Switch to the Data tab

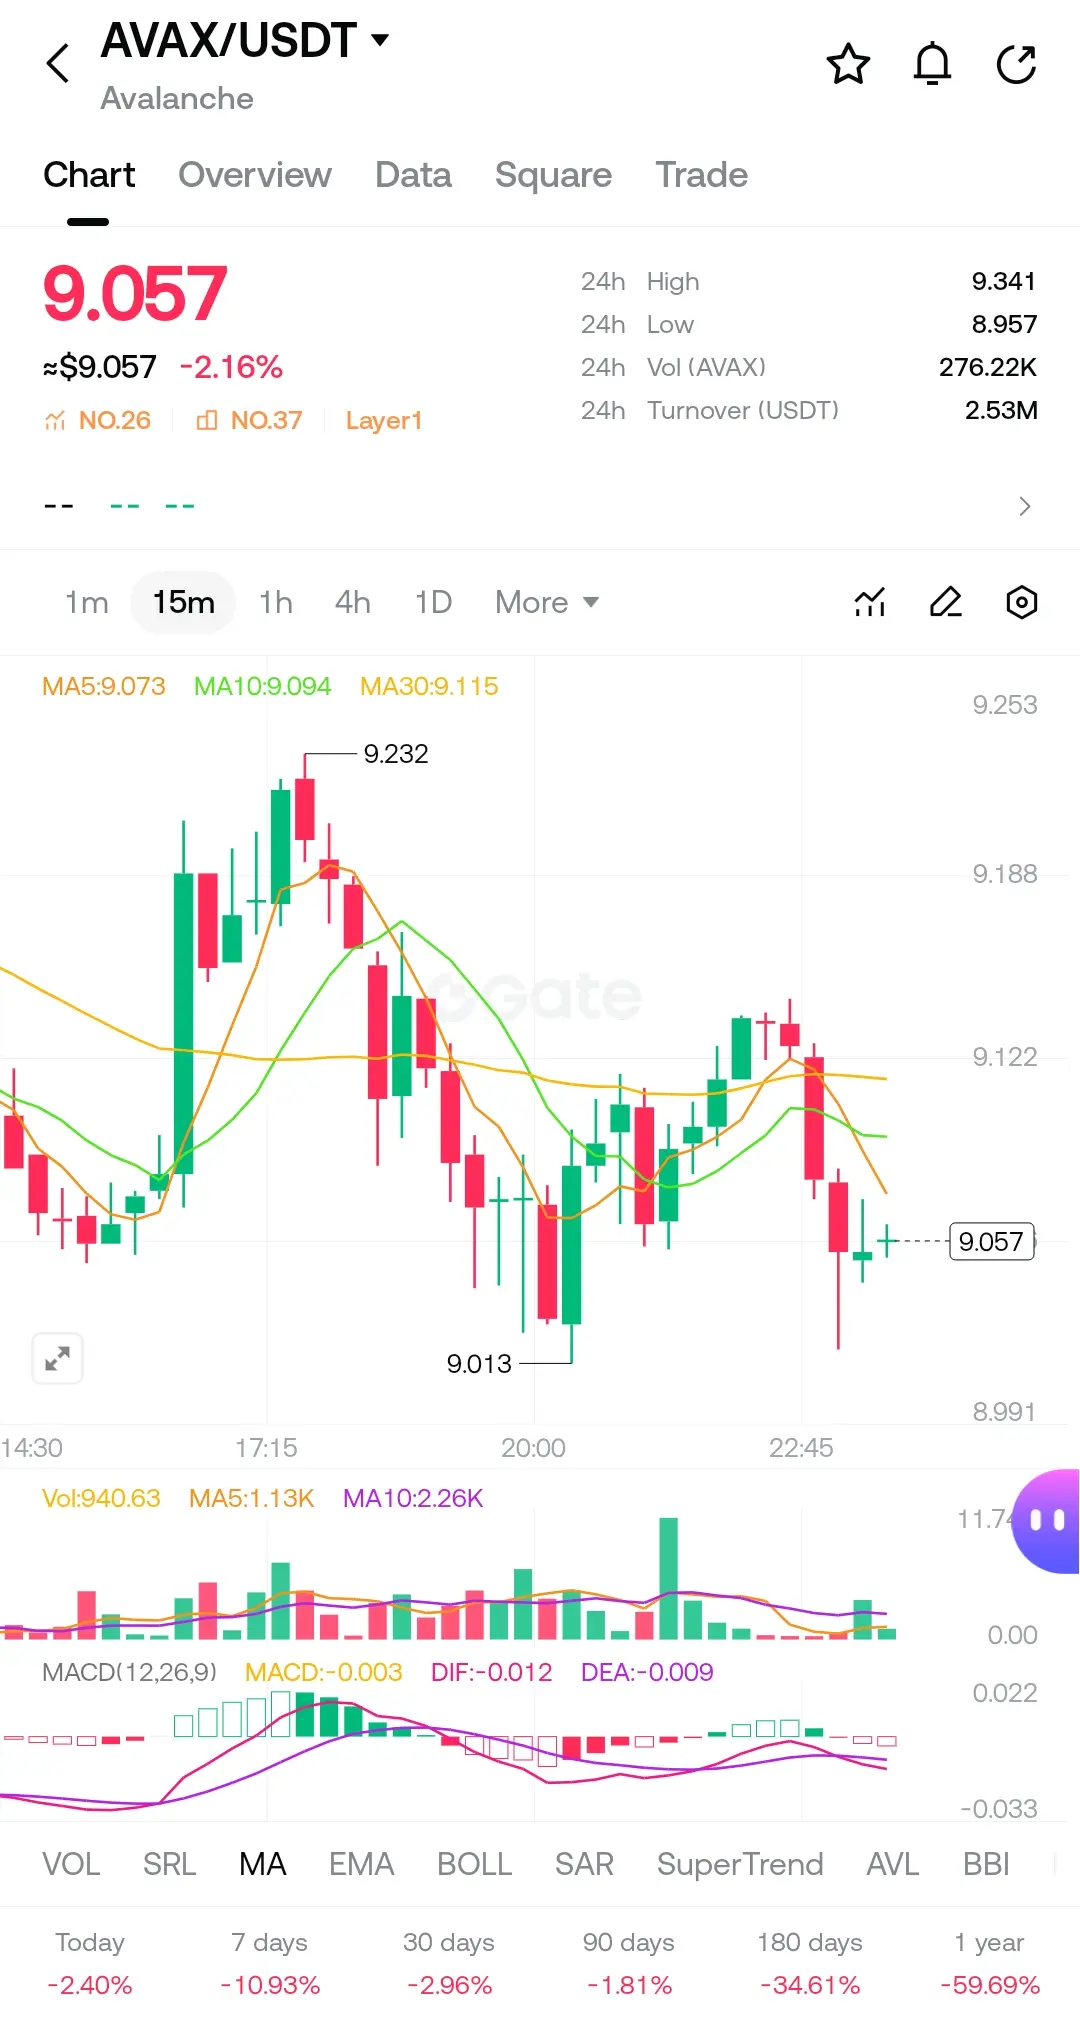(x=413, y=175)
